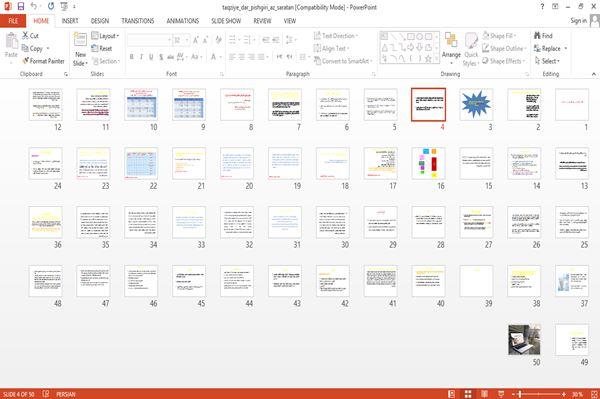This screenshot has width=600, height=399.
Task: Select the star shape in shapes gallery
Action: pos(428,59)
